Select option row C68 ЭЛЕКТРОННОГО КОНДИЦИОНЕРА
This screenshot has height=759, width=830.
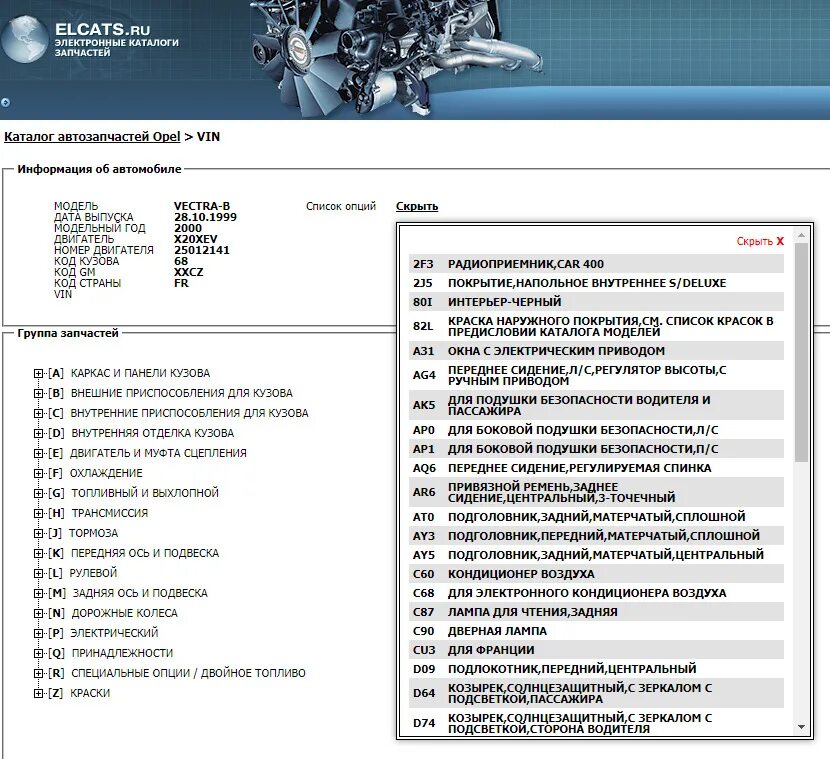[x=597, y=593]
